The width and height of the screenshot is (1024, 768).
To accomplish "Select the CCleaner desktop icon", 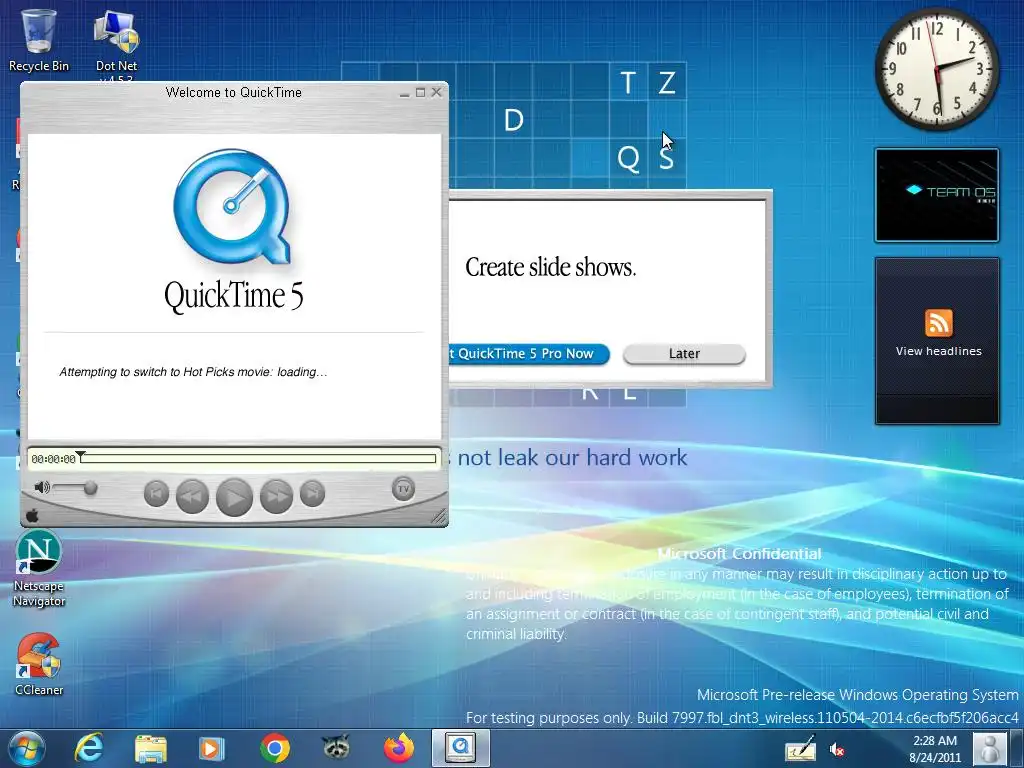I will click(39, 664).
